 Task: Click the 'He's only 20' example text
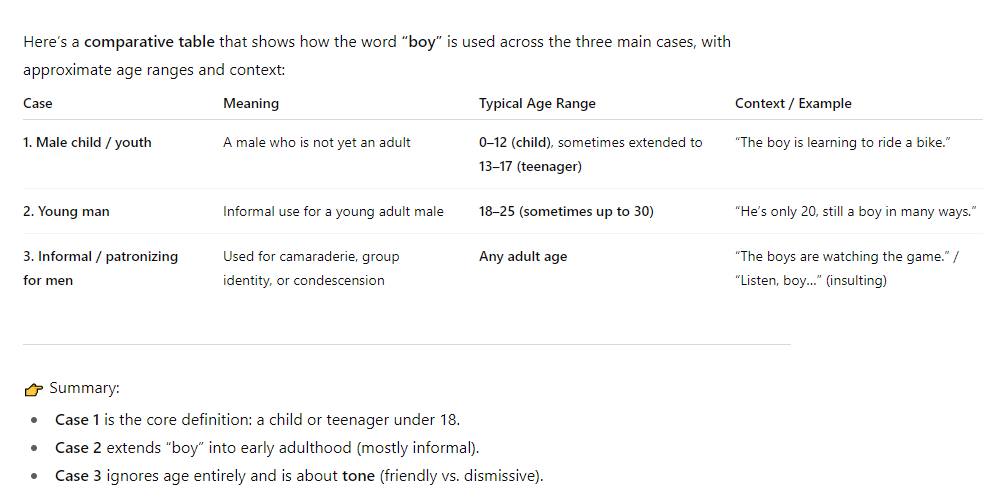tap(855, 211)
